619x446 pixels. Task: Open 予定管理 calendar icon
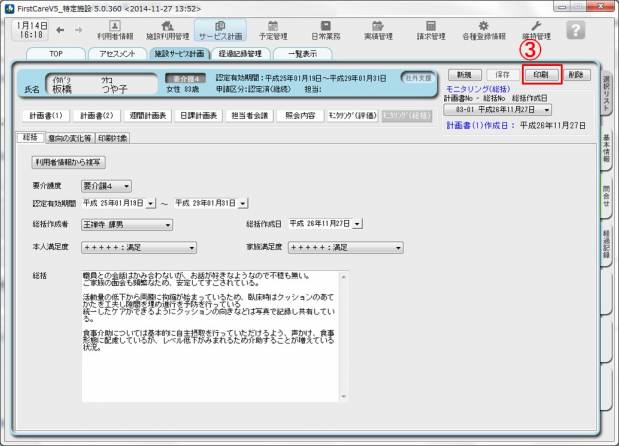pos(273,30)
